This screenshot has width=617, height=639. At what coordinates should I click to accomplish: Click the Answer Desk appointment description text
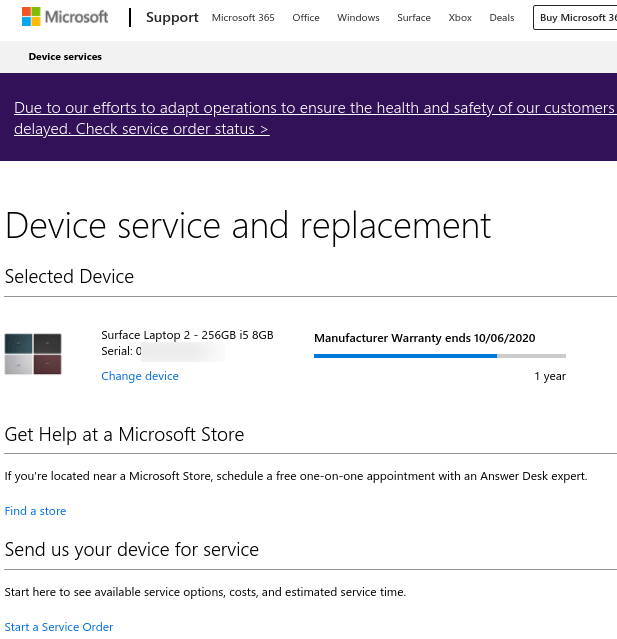click(296, 476)
